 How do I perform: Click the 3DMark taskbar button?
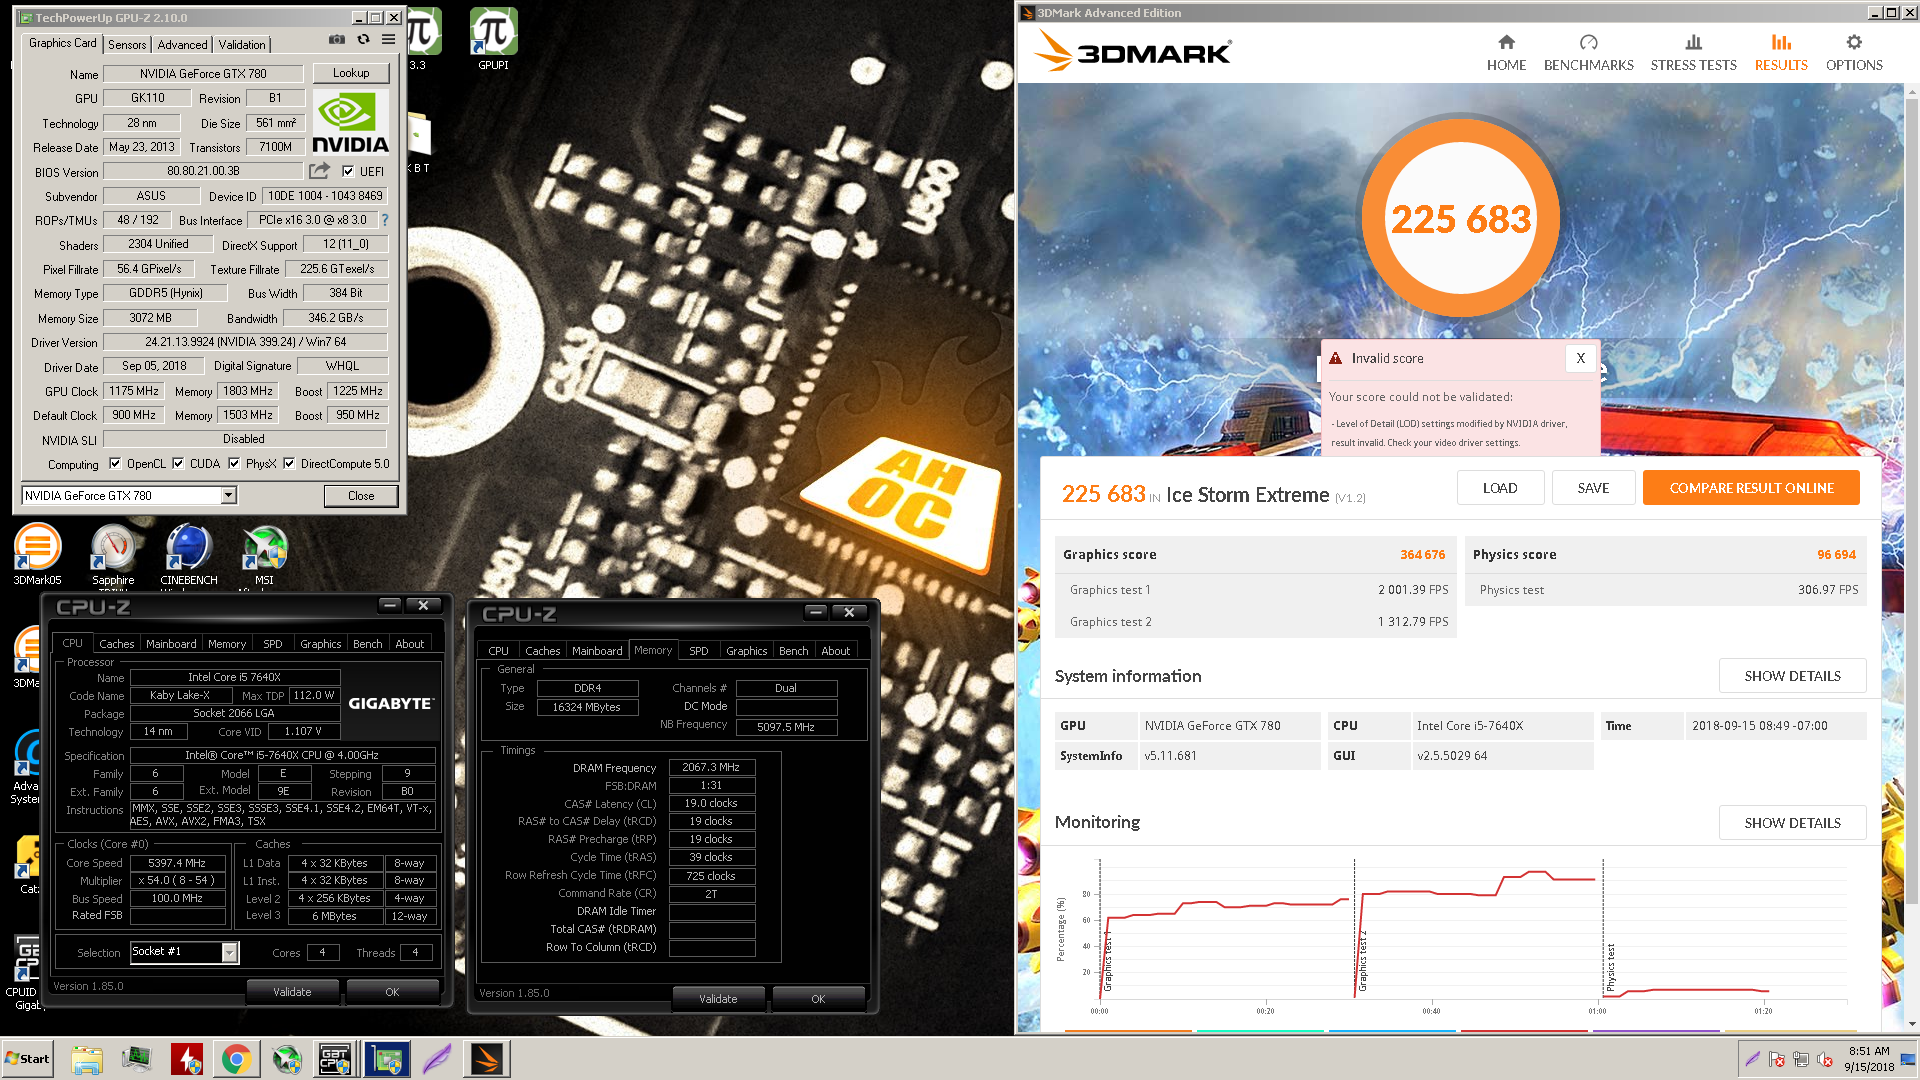tap(487, 1059)
